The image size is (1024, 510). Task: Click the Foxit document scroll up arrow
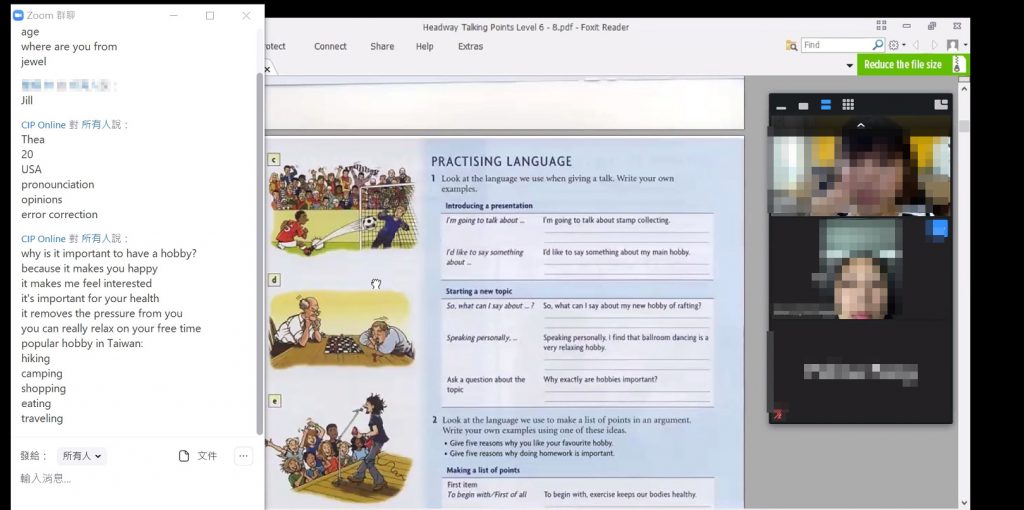click(x=964, y=87)
